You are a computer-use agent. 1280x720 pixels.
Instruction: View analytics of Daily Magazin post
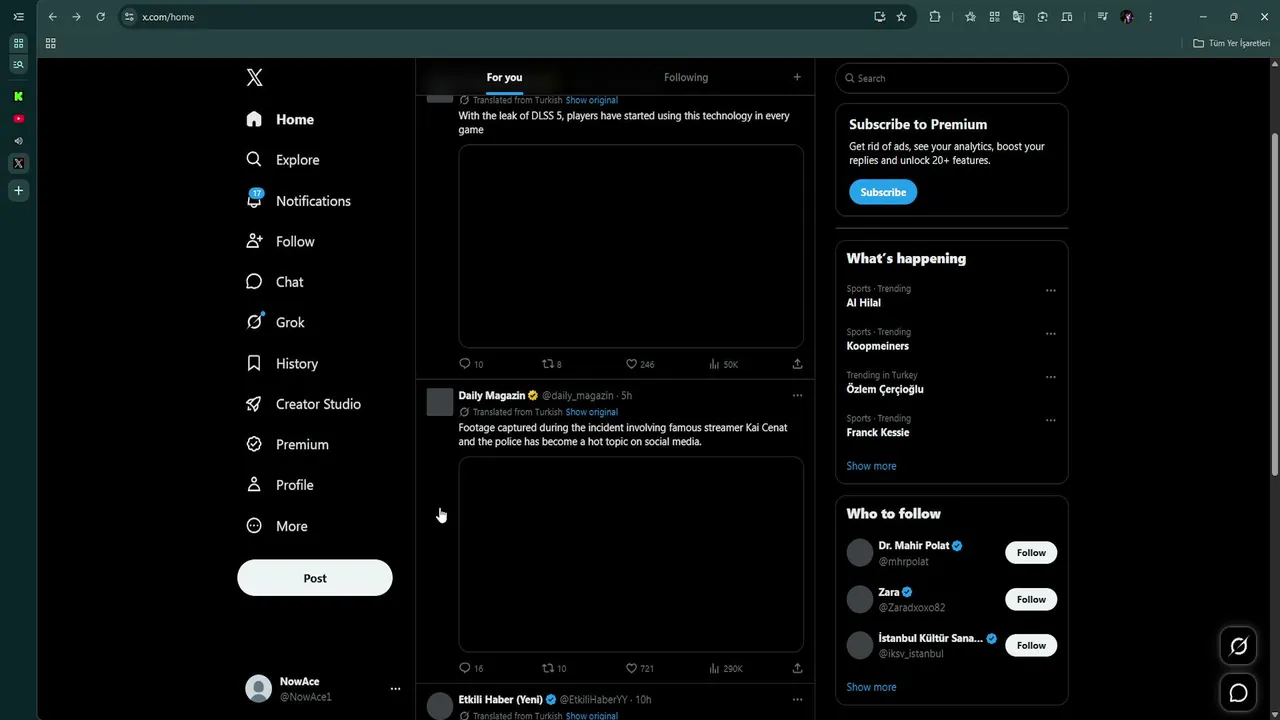(x=725, y=668)
